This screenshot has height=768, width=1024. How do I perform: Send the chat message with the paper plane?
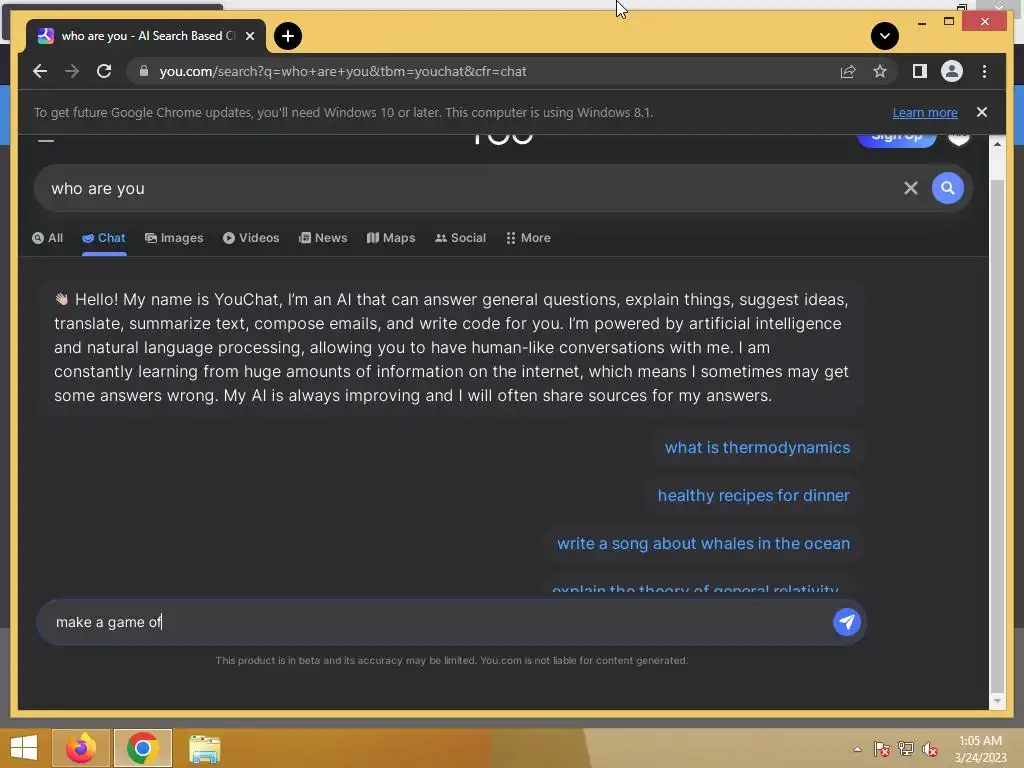(x=846, y=622)
